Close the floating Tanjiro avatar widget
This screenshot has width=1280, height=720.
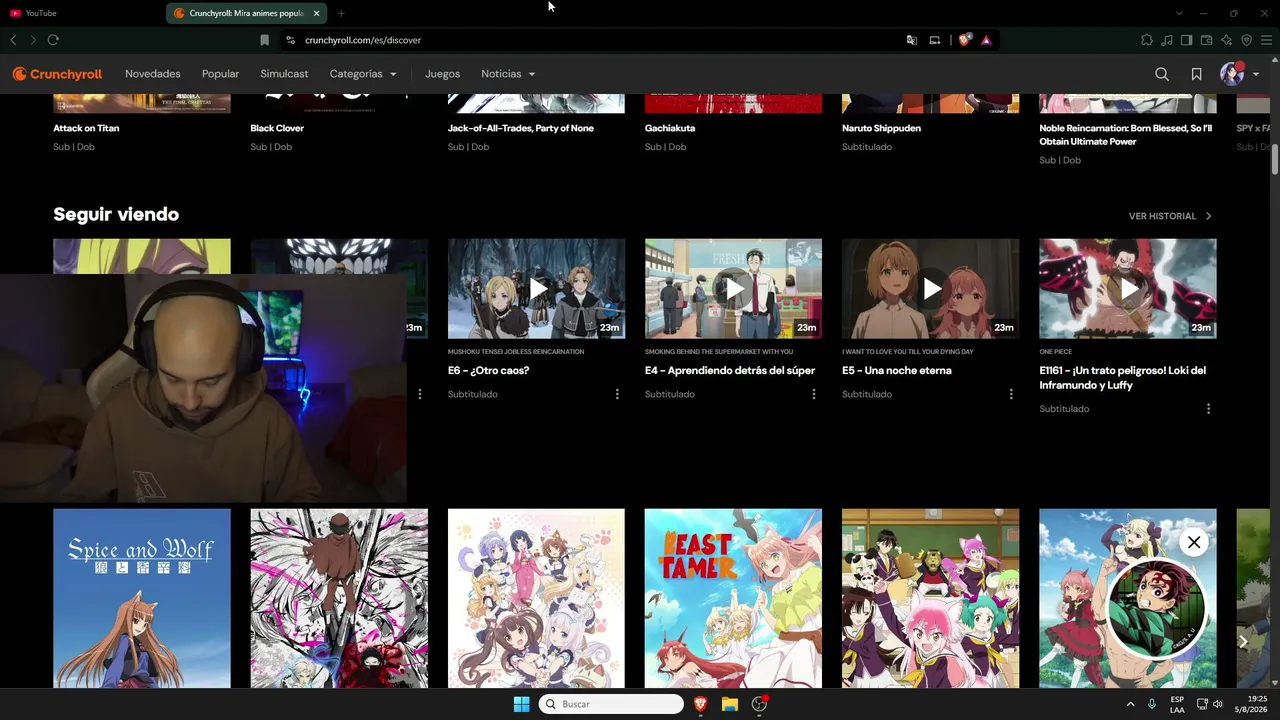coord(1194,542)
